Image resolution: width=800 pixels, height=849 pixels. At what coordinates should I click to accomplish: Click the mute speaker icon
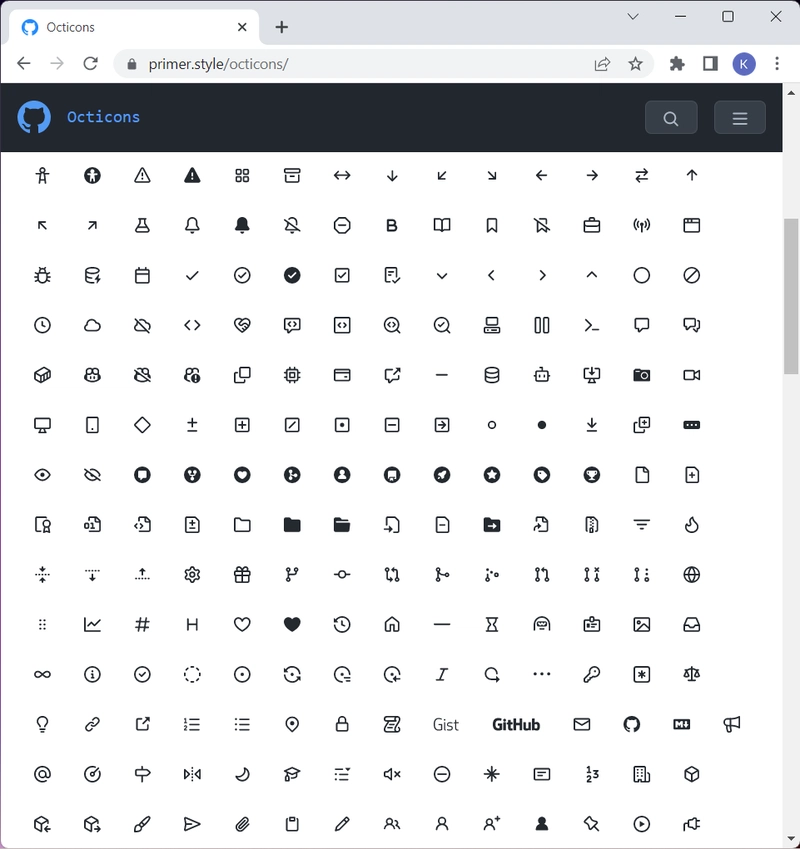tap(392, 774)
